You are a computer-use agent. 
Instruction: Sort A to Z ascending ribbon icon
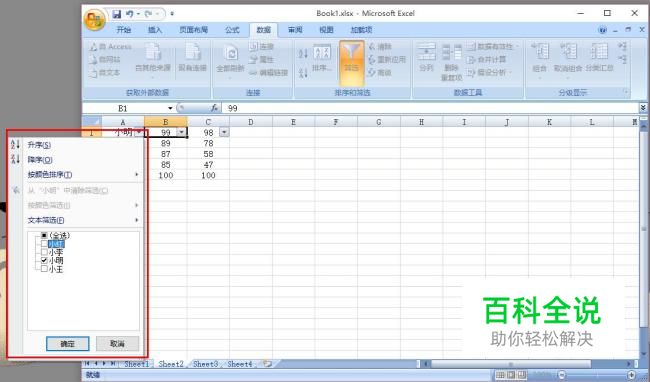pyautogui.click(x=303, y=53)
